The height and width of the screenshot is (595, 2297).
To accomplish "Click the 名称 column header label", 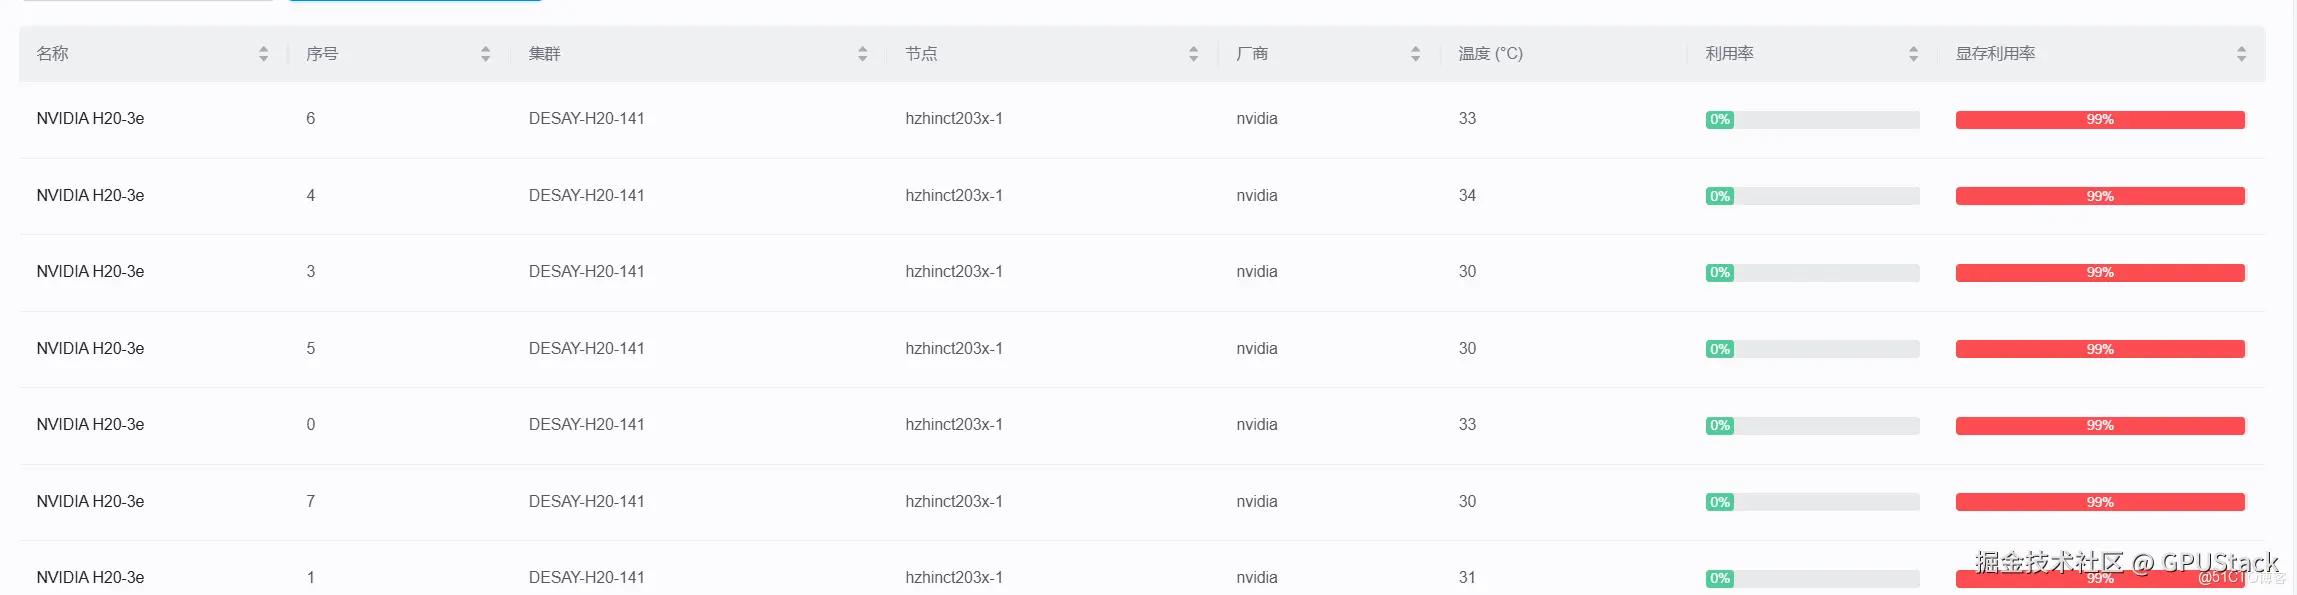I will (52, 54).
